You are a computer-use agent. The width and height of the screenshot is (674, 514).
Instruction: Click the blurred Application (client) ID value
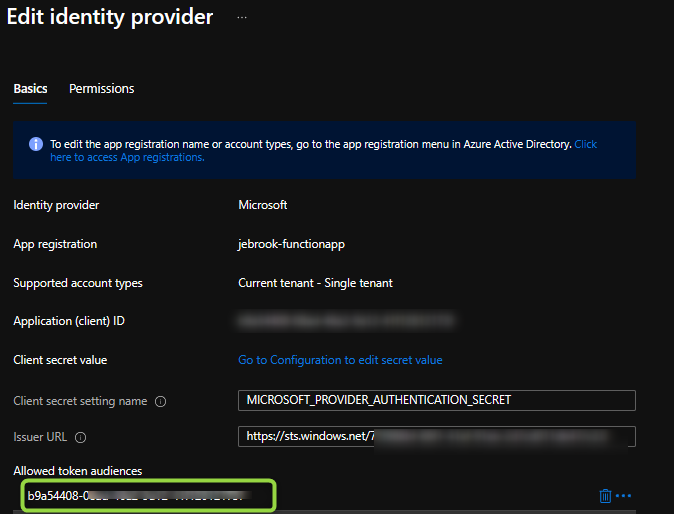pyautogui.click(x=345, y=321)
